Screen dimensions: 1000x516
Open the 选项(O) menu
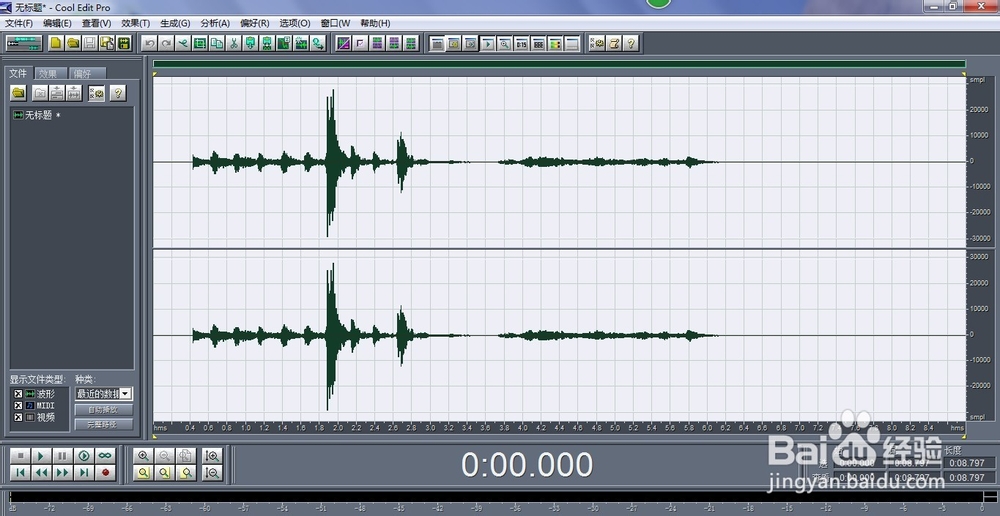pyautogui.click(x=295, y=23)
